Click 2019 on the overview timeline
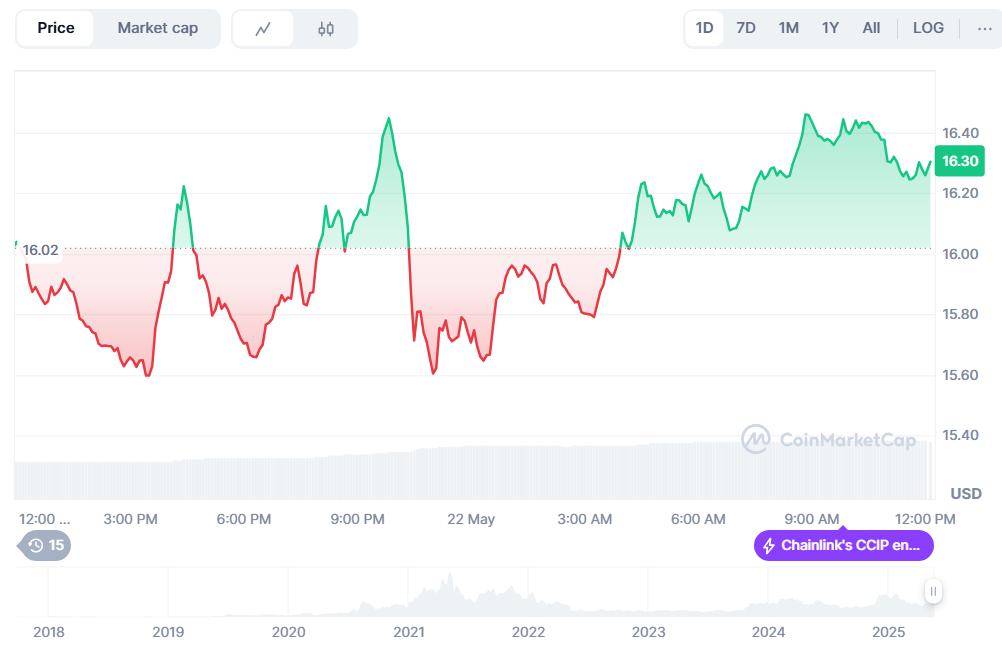The image size is (1002, 666). click(x=168, y=632)
